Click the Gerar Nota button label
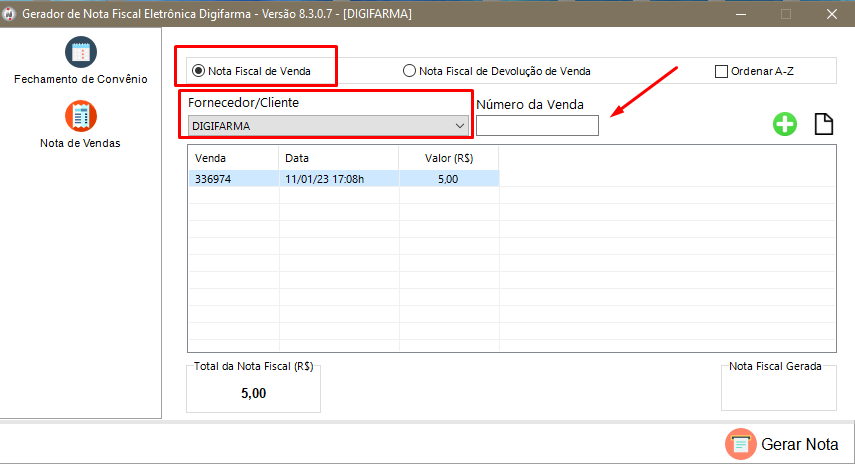Image resolution: width=855 pixels, height=464 pixels. tap(799, 444)
